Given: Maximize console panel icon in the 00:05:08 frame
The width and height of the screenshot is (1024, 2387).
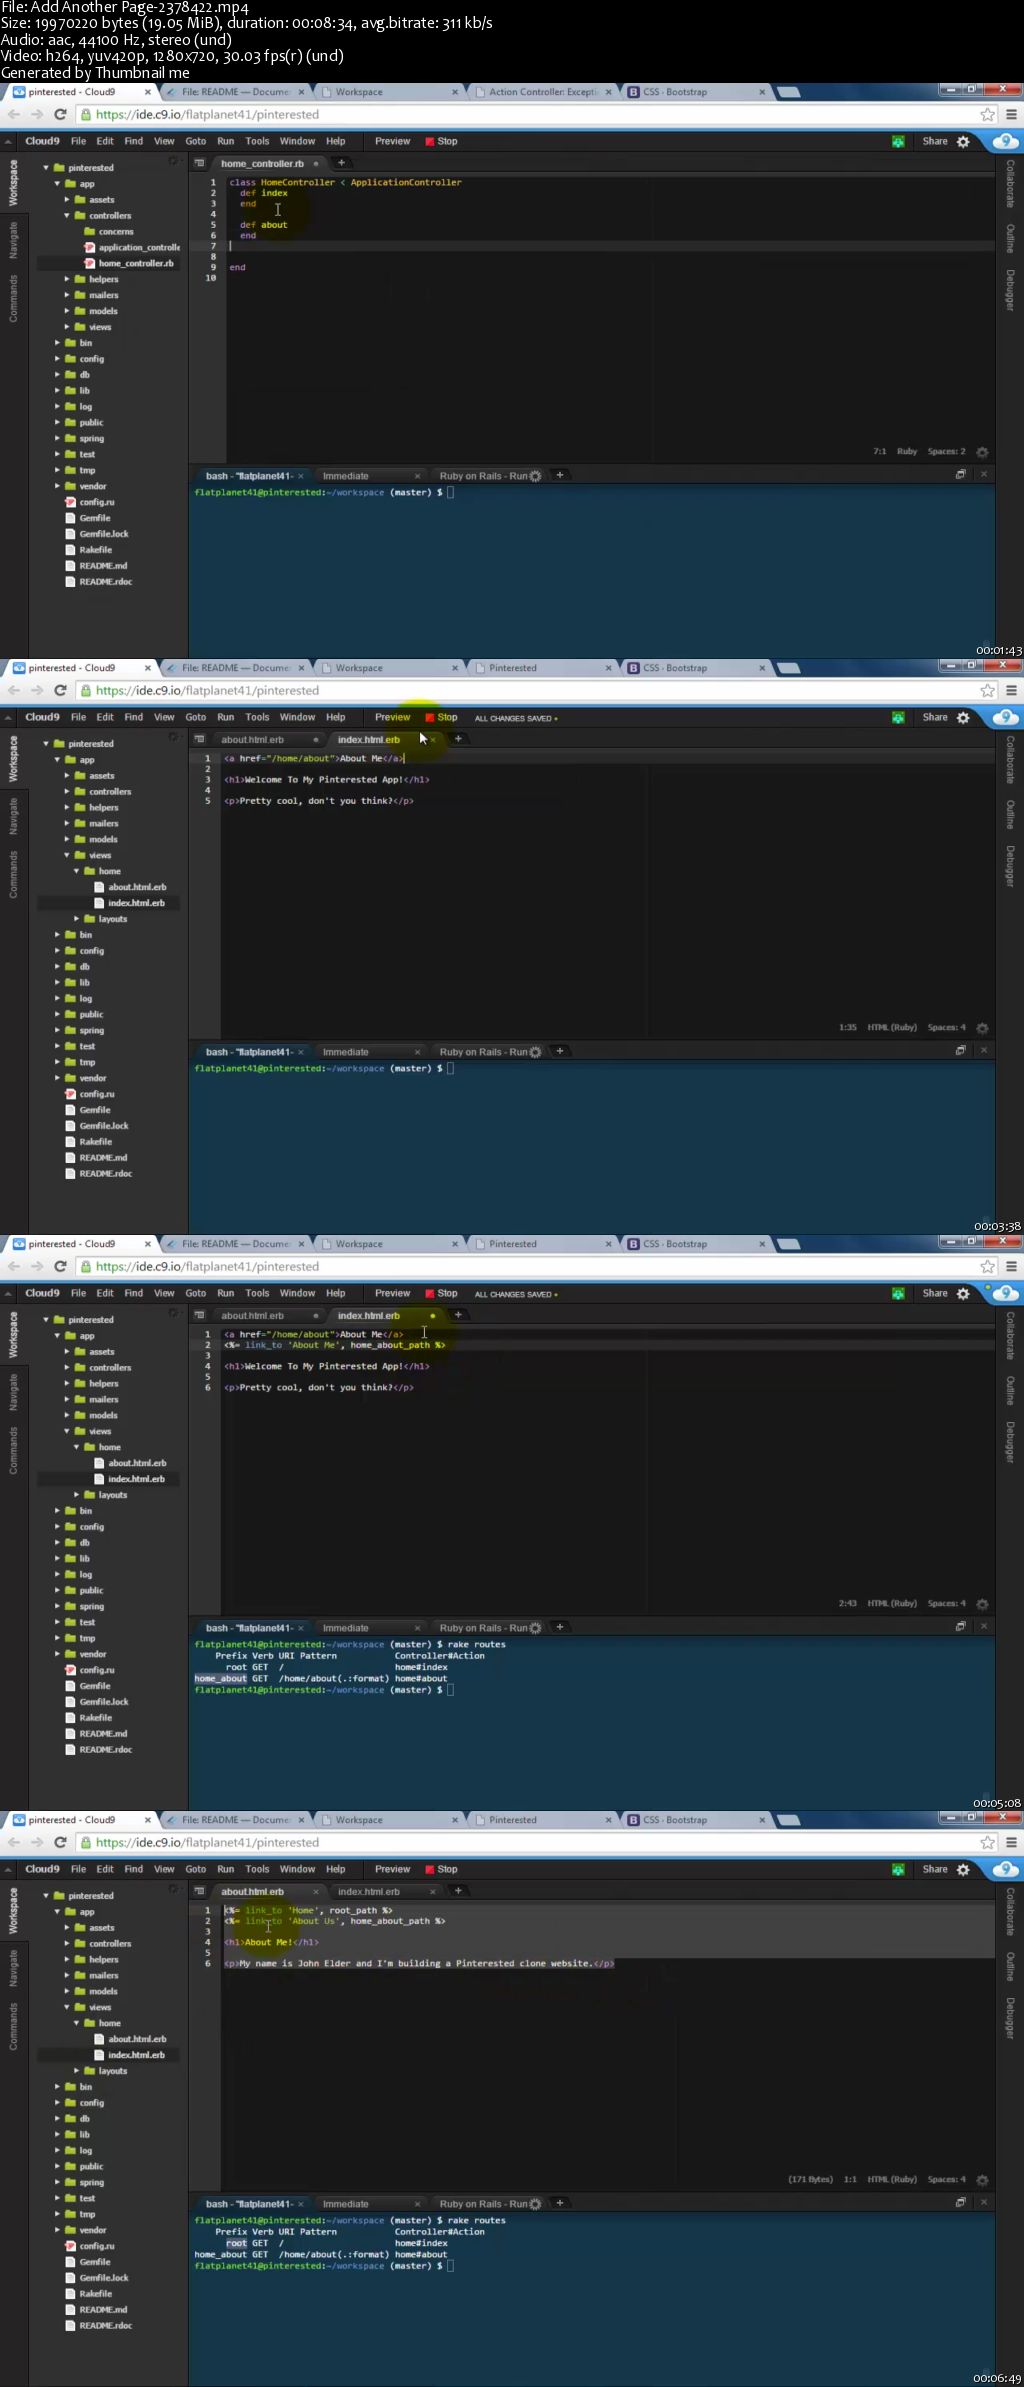Looking at the screenshot, I should click(x=960, y=1627).
